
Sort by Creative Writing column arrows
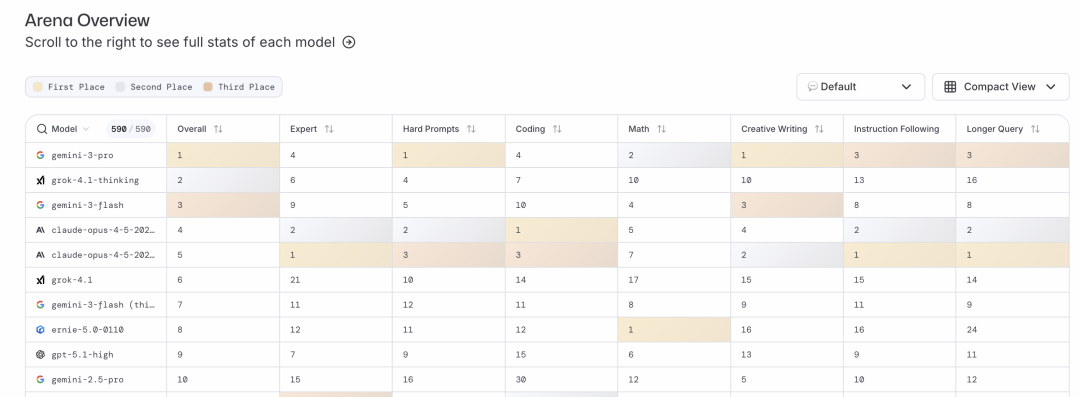tap(820, 129)
